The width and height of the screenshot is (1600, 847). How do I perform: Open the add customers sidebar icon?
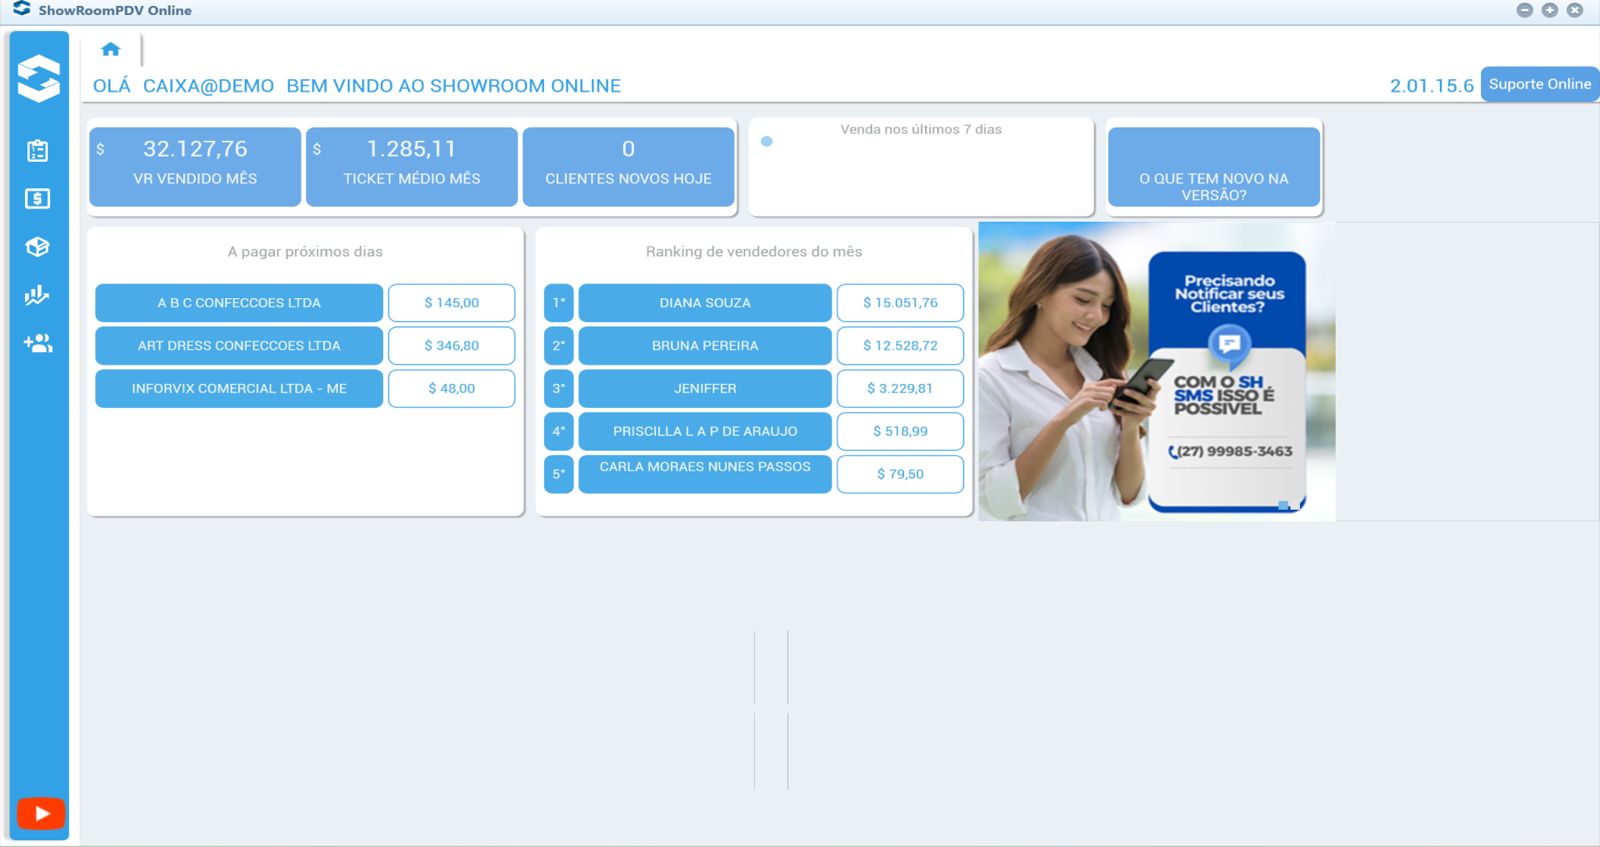click(38, 343)
